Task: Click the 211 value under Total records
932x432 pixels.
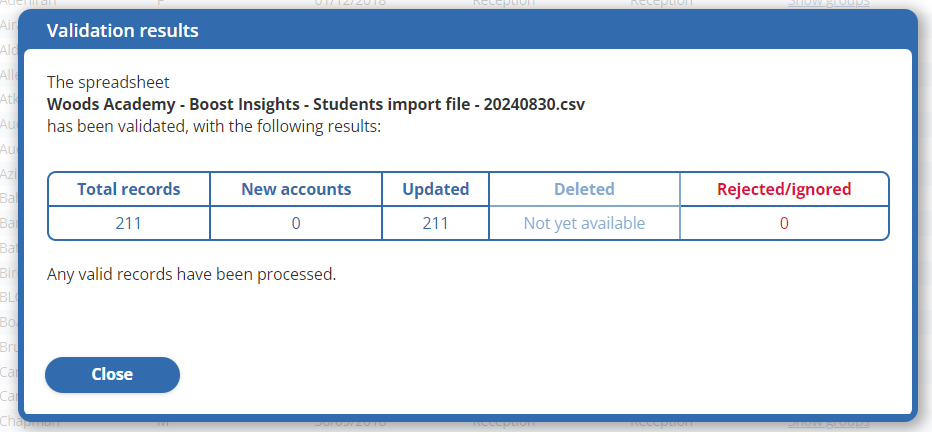Action: [x=129, y=223]
